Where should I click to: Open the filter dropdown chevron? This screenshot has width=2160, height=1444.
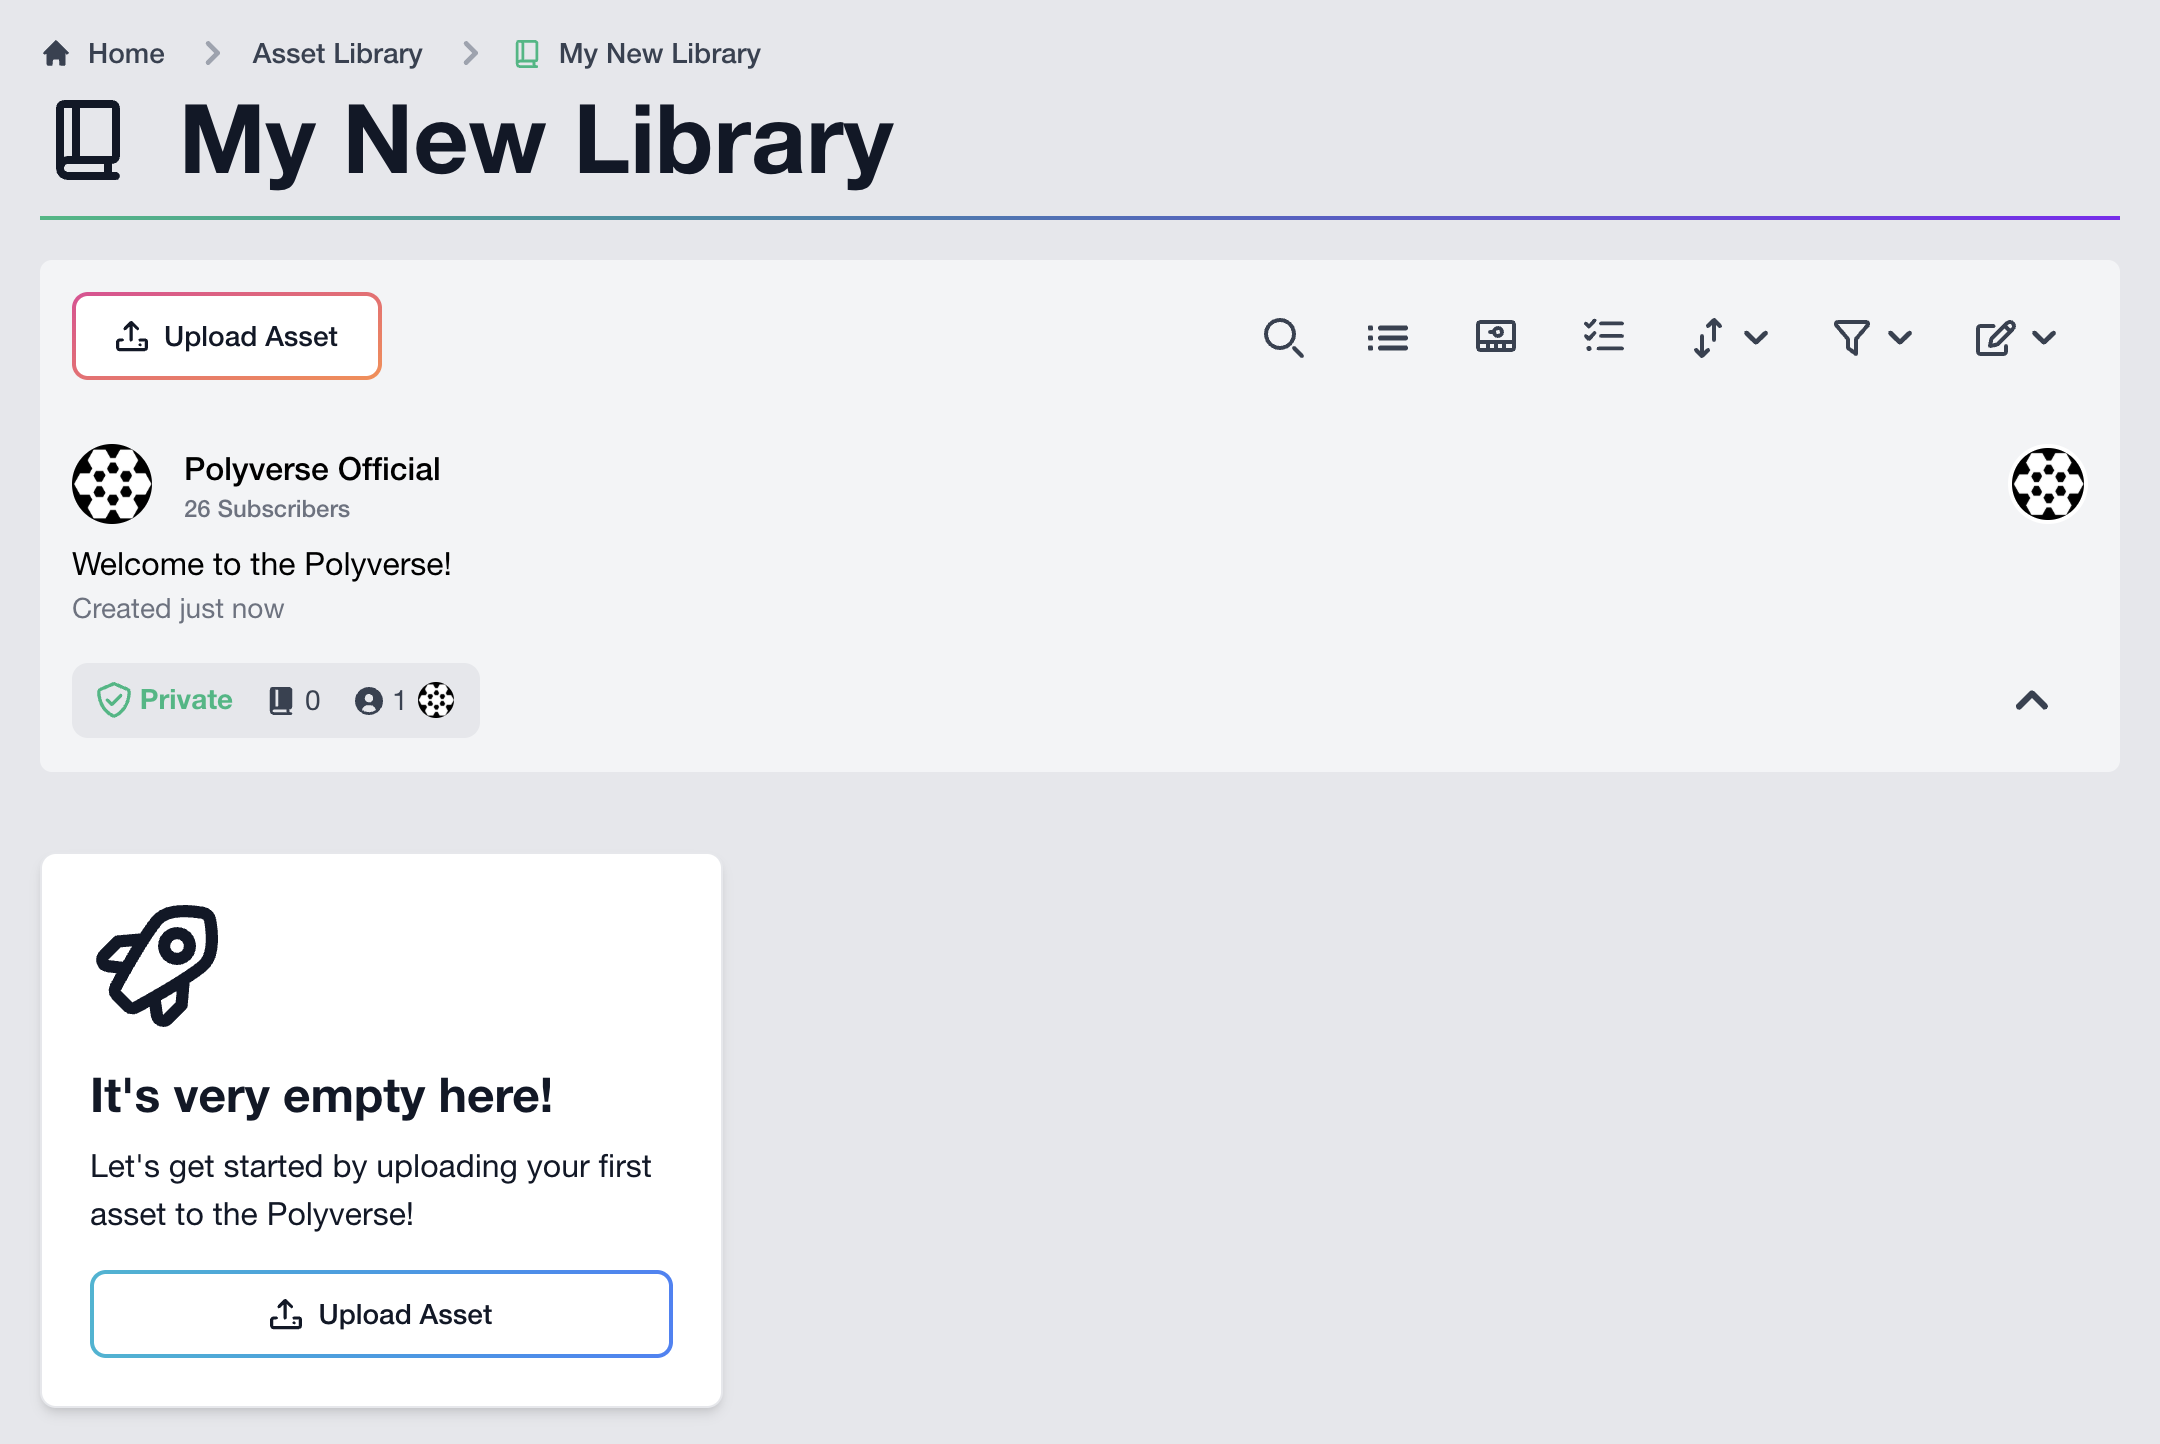[x=1901, y=339]
